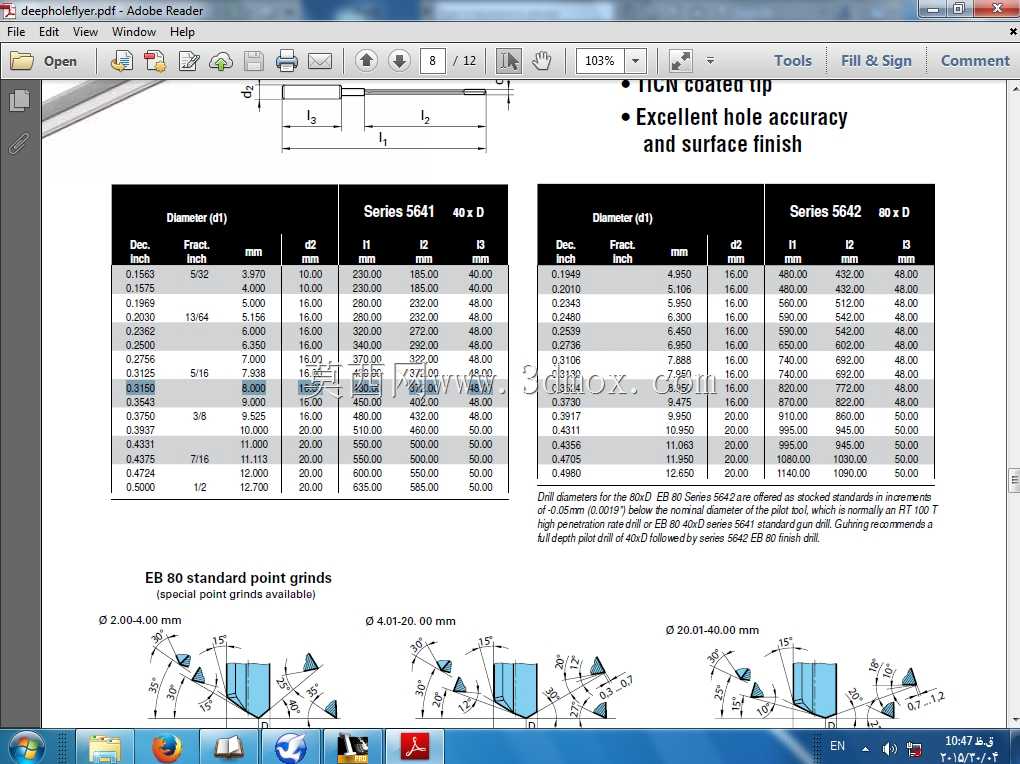Open Windows Explorer from the taskbar
This screenshot has height=764, width=1020.
[x=105, y=747]
